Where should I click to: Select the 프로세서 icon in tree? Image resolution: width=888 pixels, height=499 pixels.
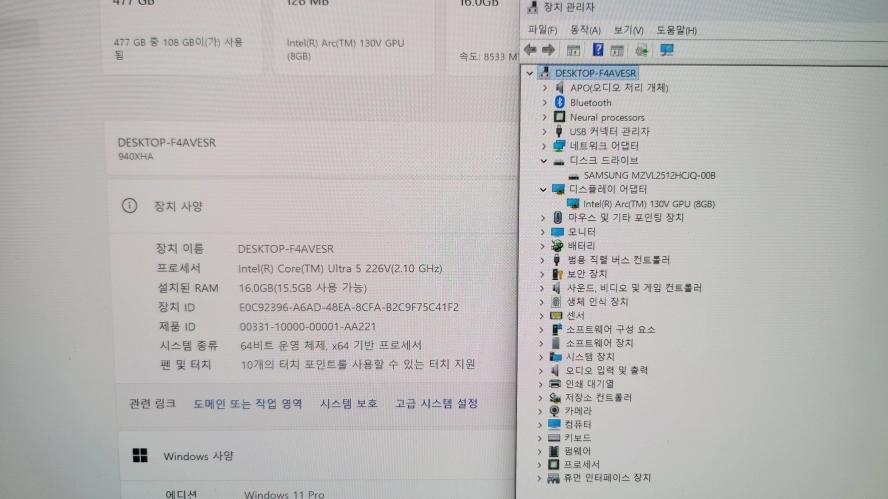553,464
